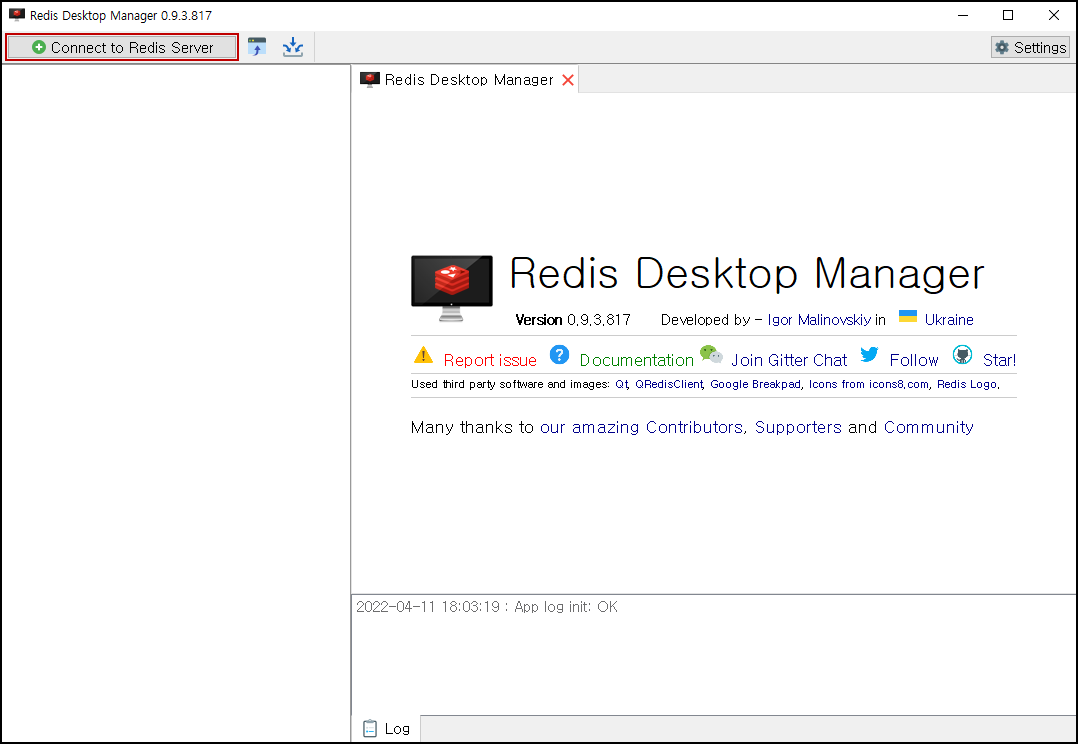Maximize the Redis Desktop Manager window
The width and height of the screenshot is (1078, 744).
tap(1008, 15)
